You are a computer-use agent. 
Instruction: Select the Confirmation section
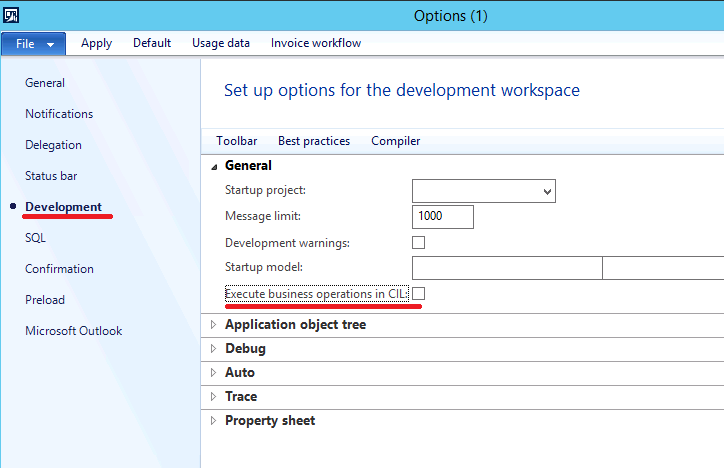[x=59, y=269]
